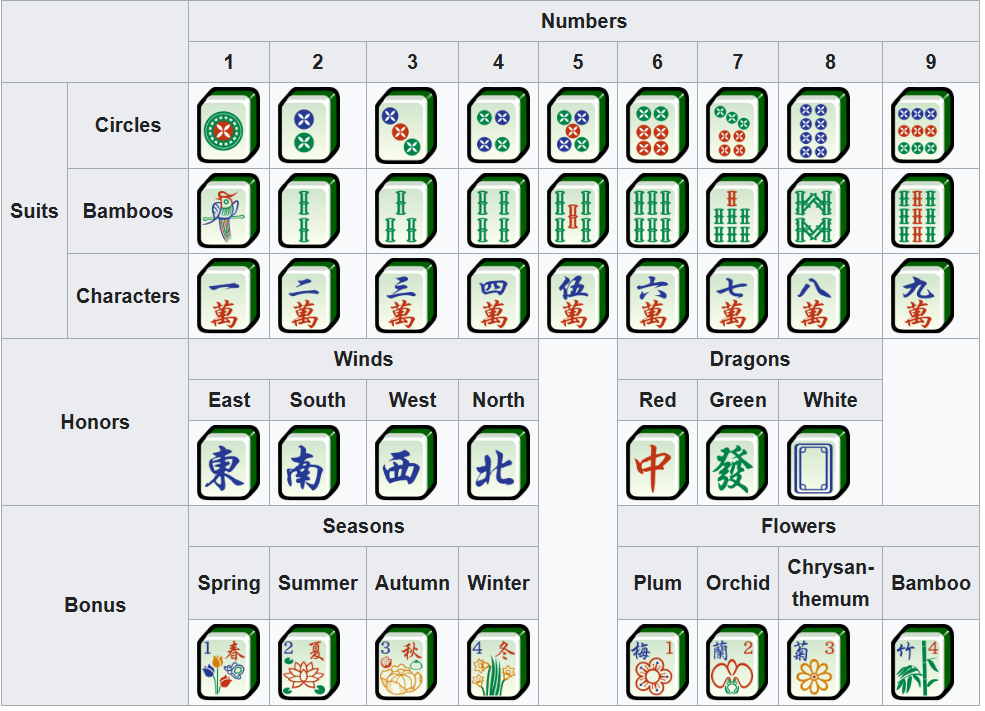Select the 5 of Circles tile
The image size is (985, 711).
[x=577, y=126]
